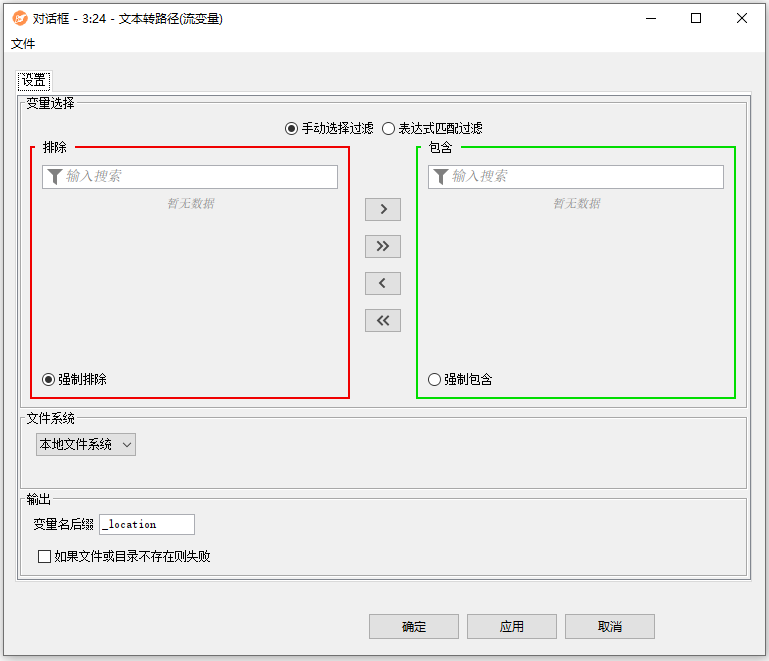Move all variables to 包含 with the double right arrow
The image size is (769, 661).
click(383, 246)
